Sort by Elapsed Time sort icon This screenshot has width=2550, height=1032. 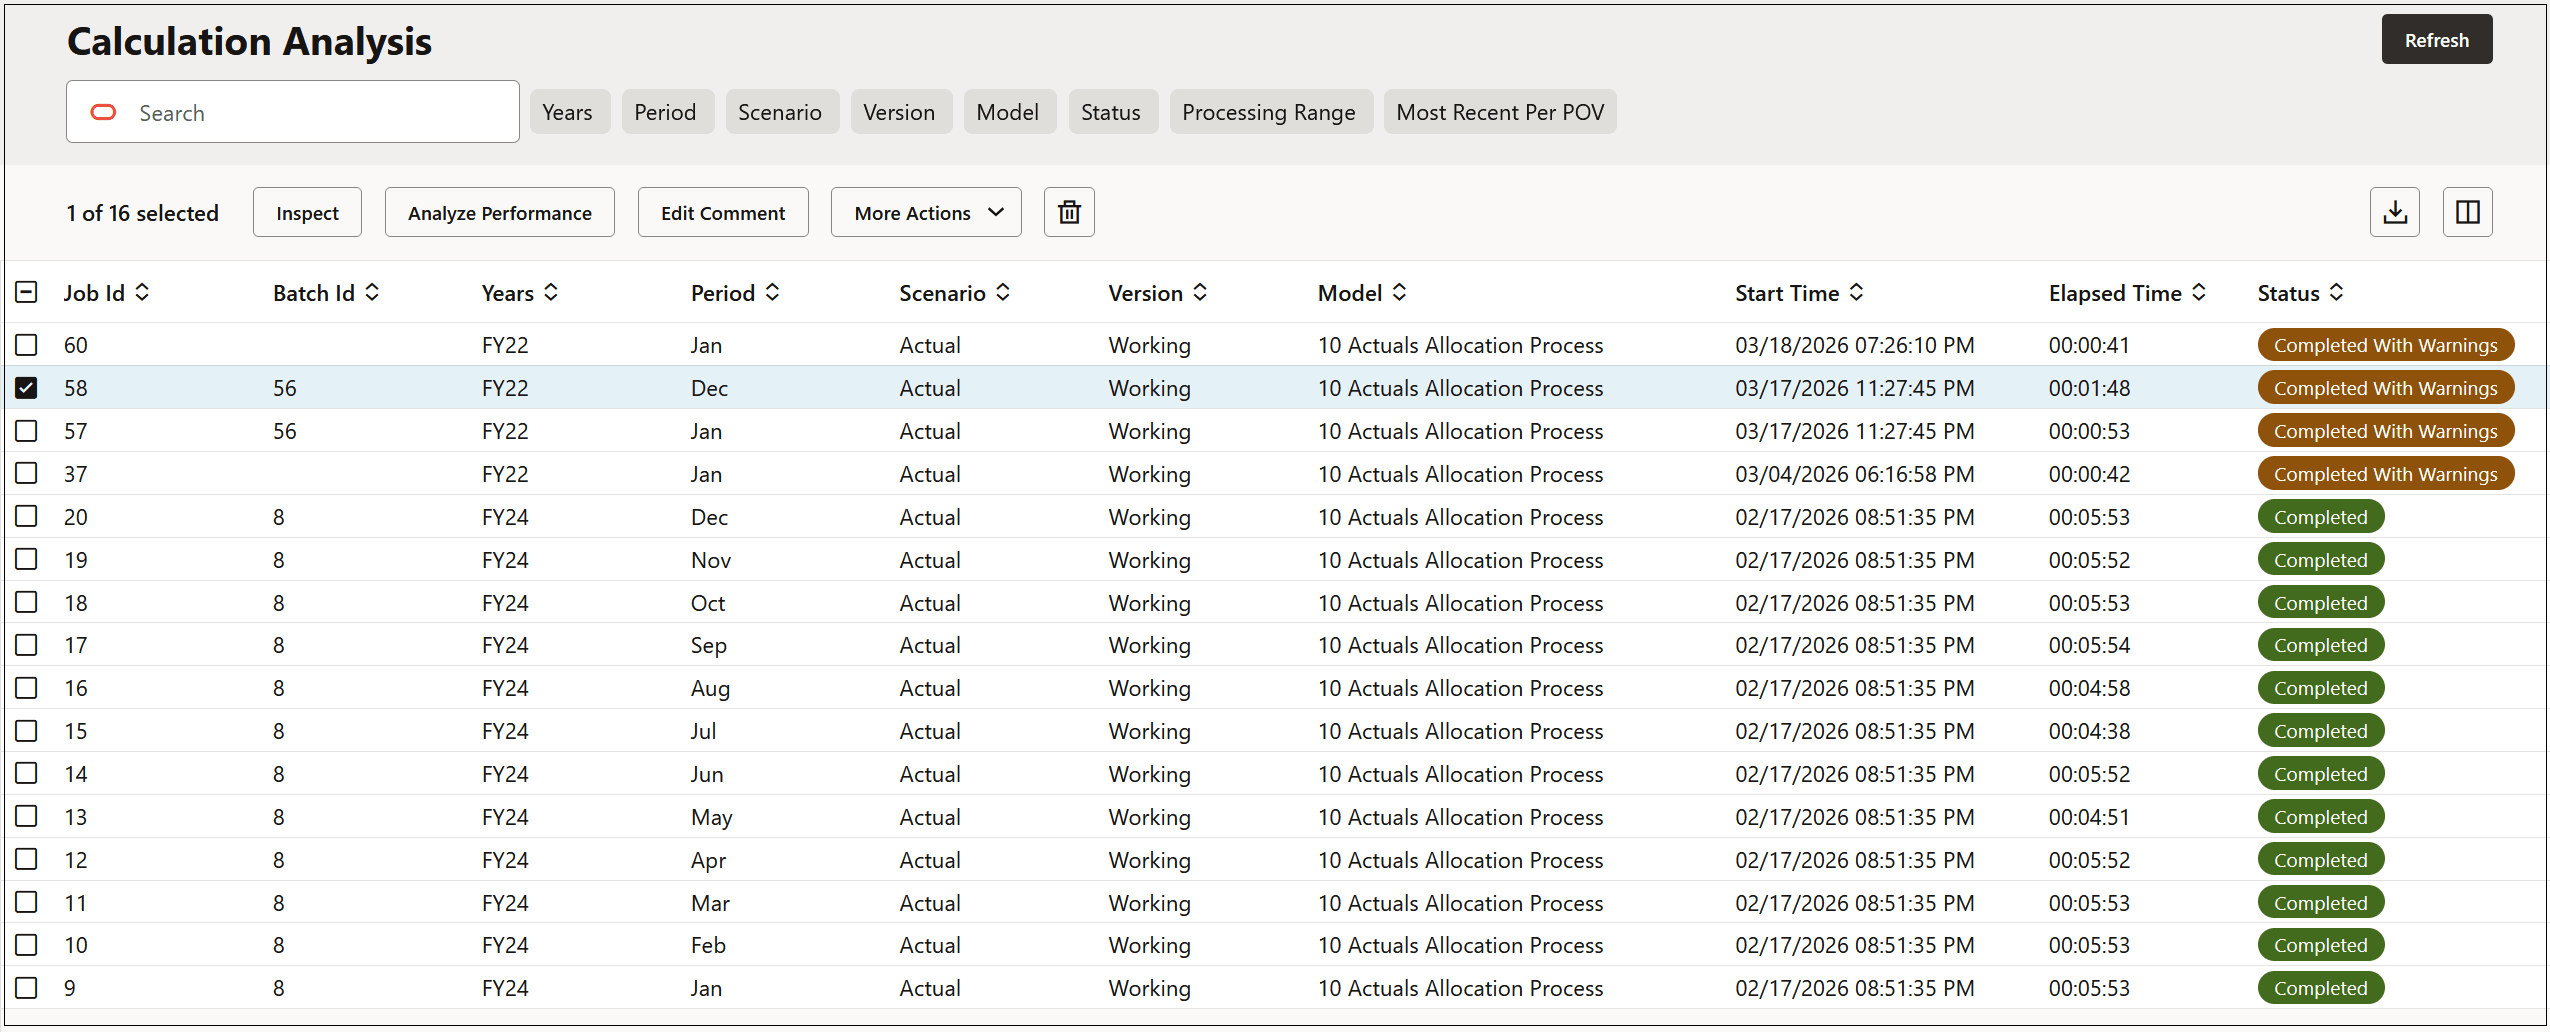pos(2199,292)
